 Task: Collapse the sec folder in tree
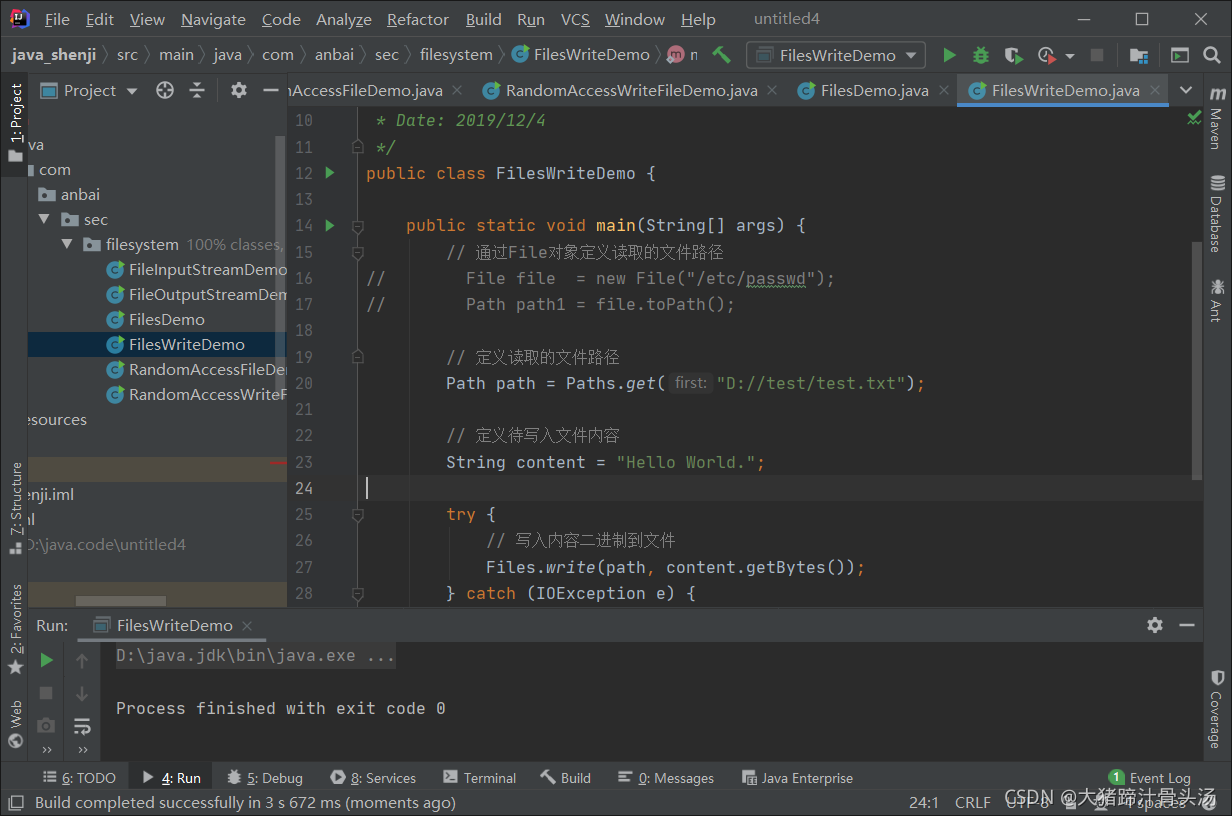43,219
